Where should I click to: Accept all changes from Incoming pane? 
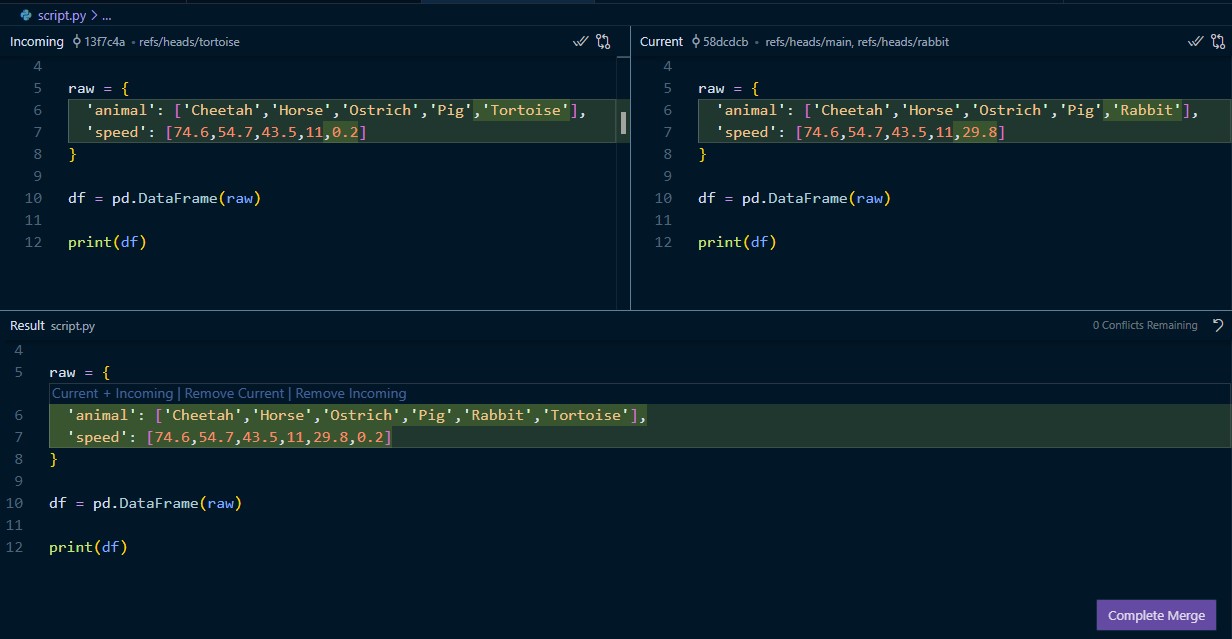580,42
